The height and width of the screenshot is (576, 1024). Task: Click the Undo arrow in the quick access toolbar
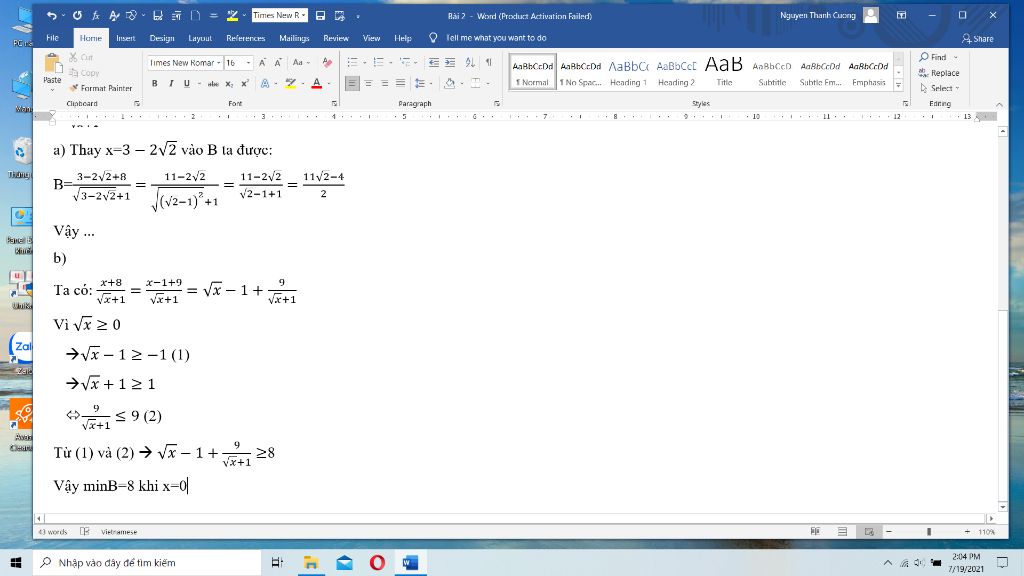(52, 16)
